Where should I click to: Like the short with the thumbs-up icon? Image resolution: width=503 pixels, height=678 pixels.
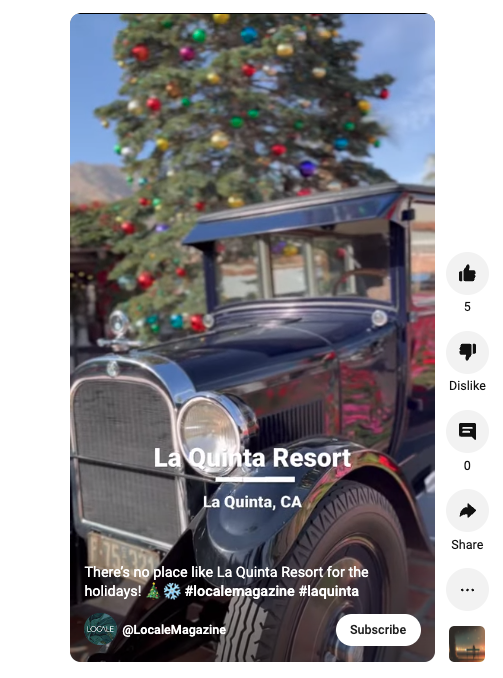[x=467, y=274]
